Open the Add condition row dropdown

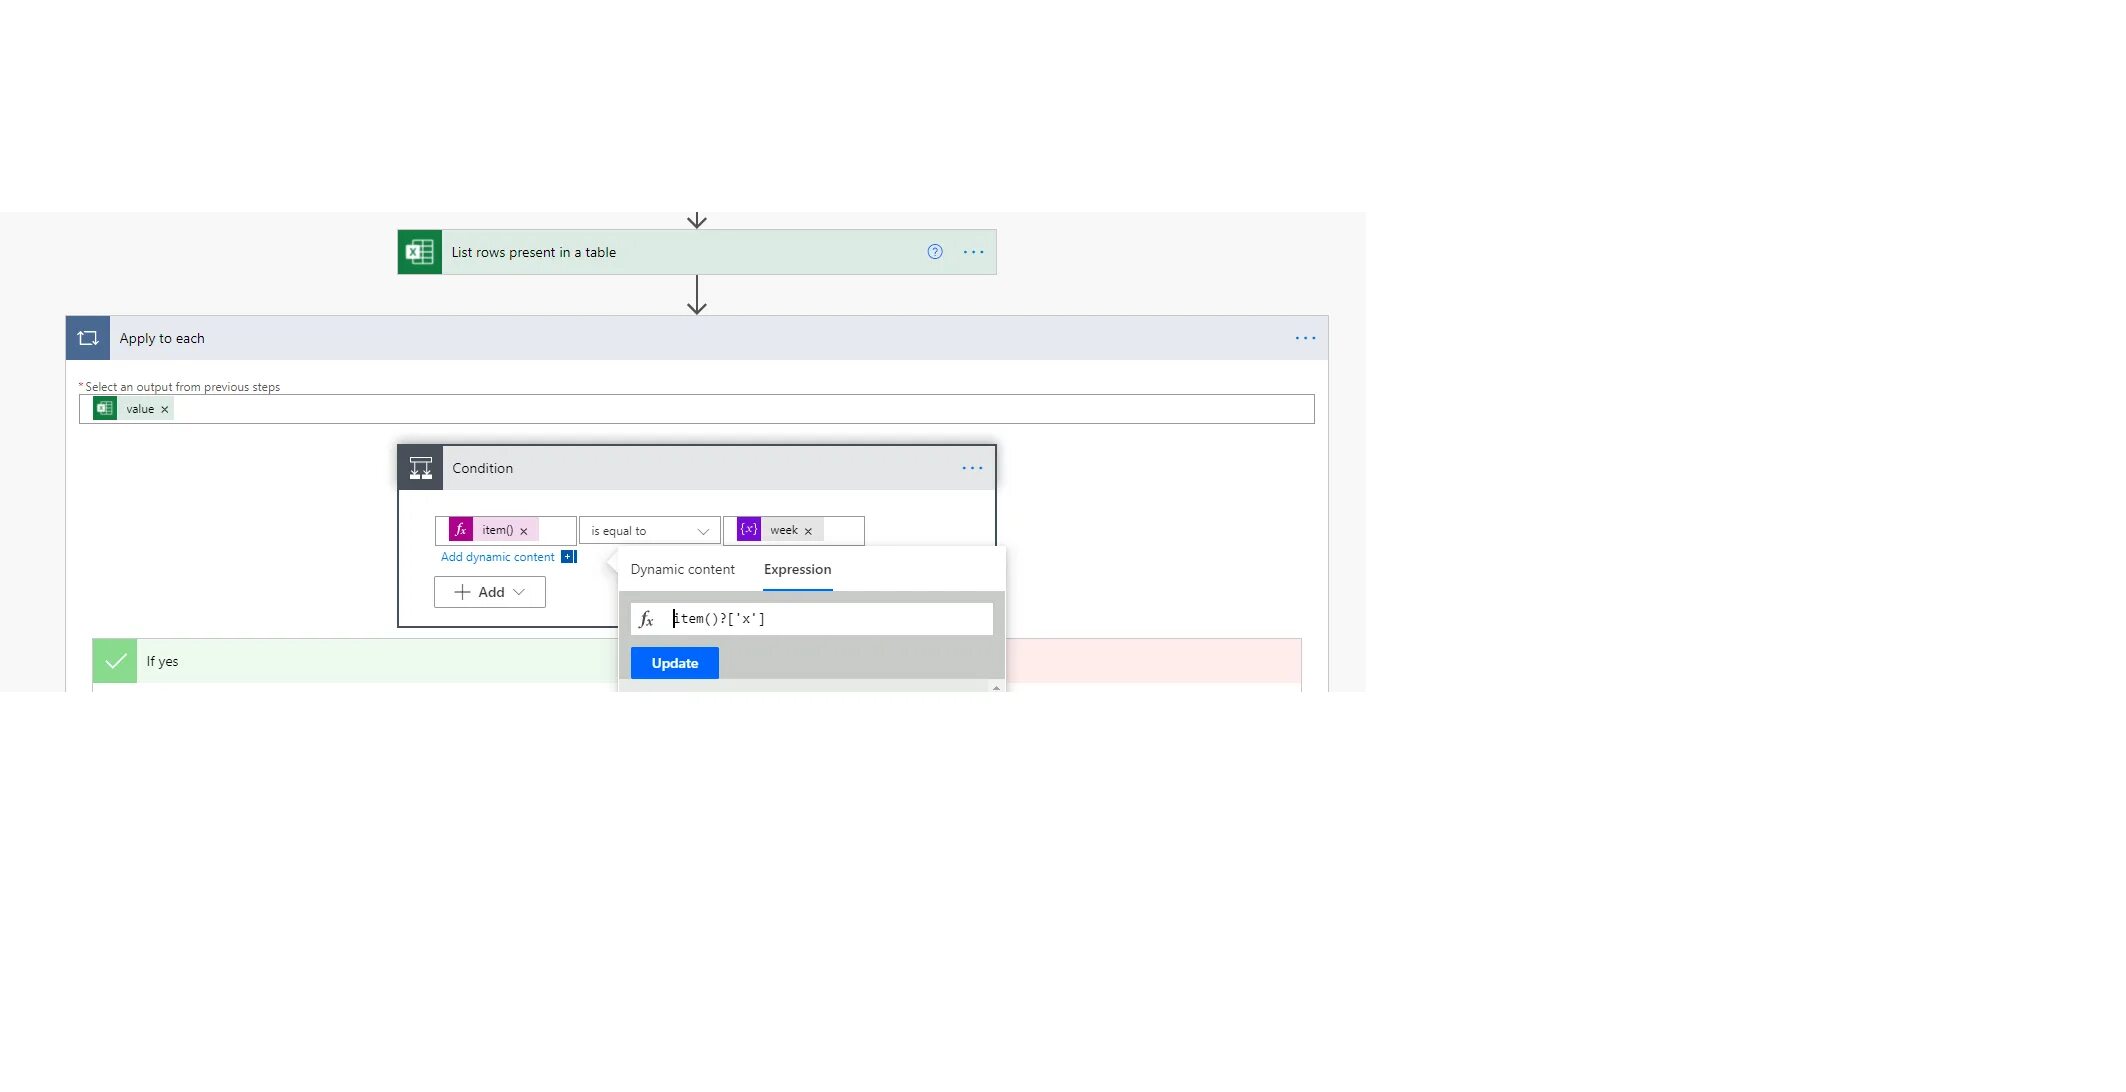[490, 592]
